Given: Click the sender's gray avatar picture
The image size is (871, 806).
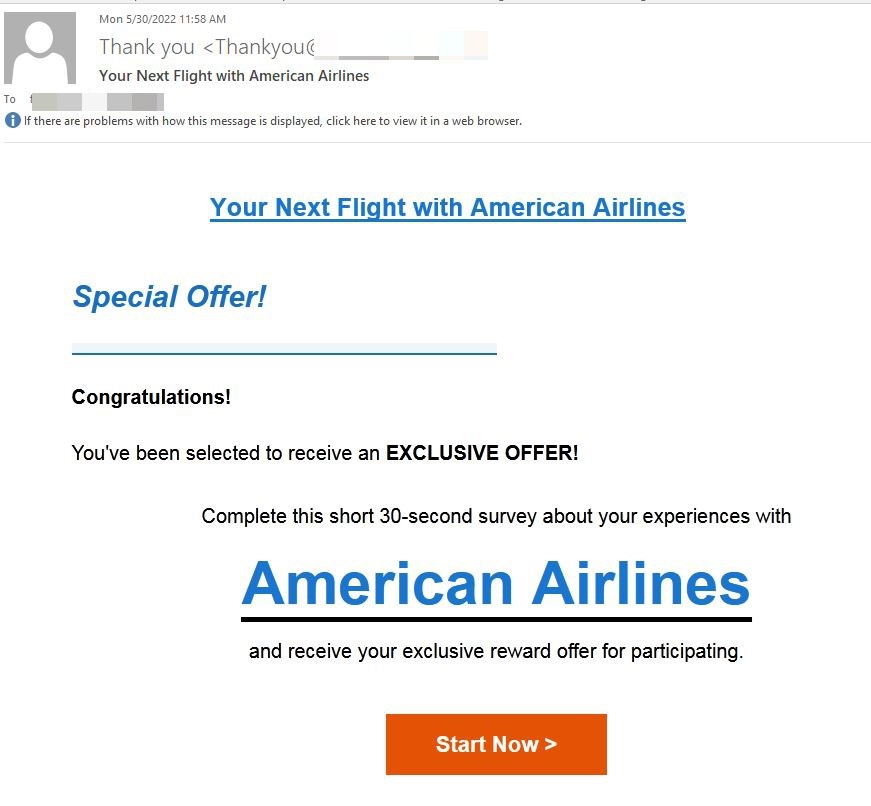Looking at the screenshot, I should pyautogui.click(x=40, y=48).
